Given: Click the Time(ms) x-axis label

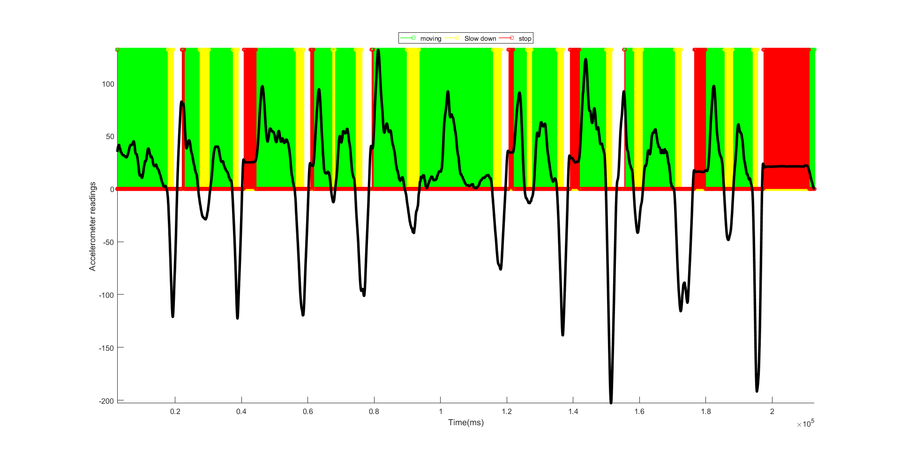Looking at the screenshot, I should click(x=465, y=422).
